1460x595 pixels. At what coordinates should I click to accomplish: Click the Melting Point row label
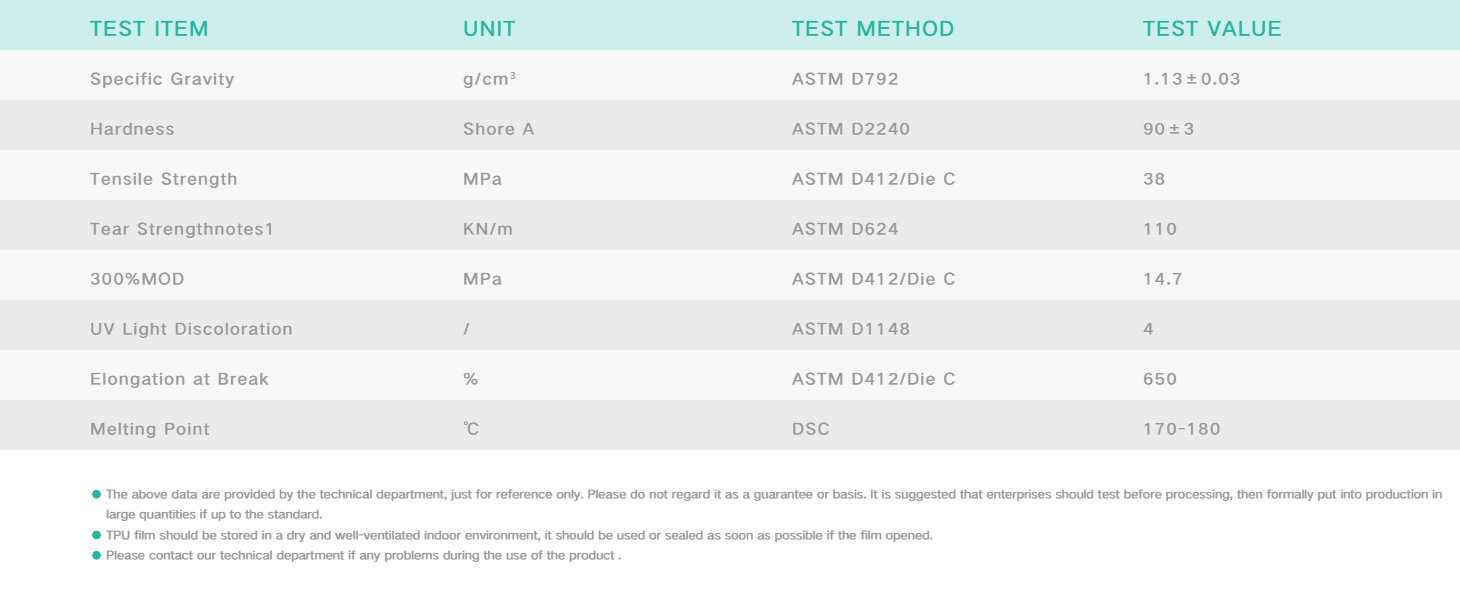coord(150,429)
